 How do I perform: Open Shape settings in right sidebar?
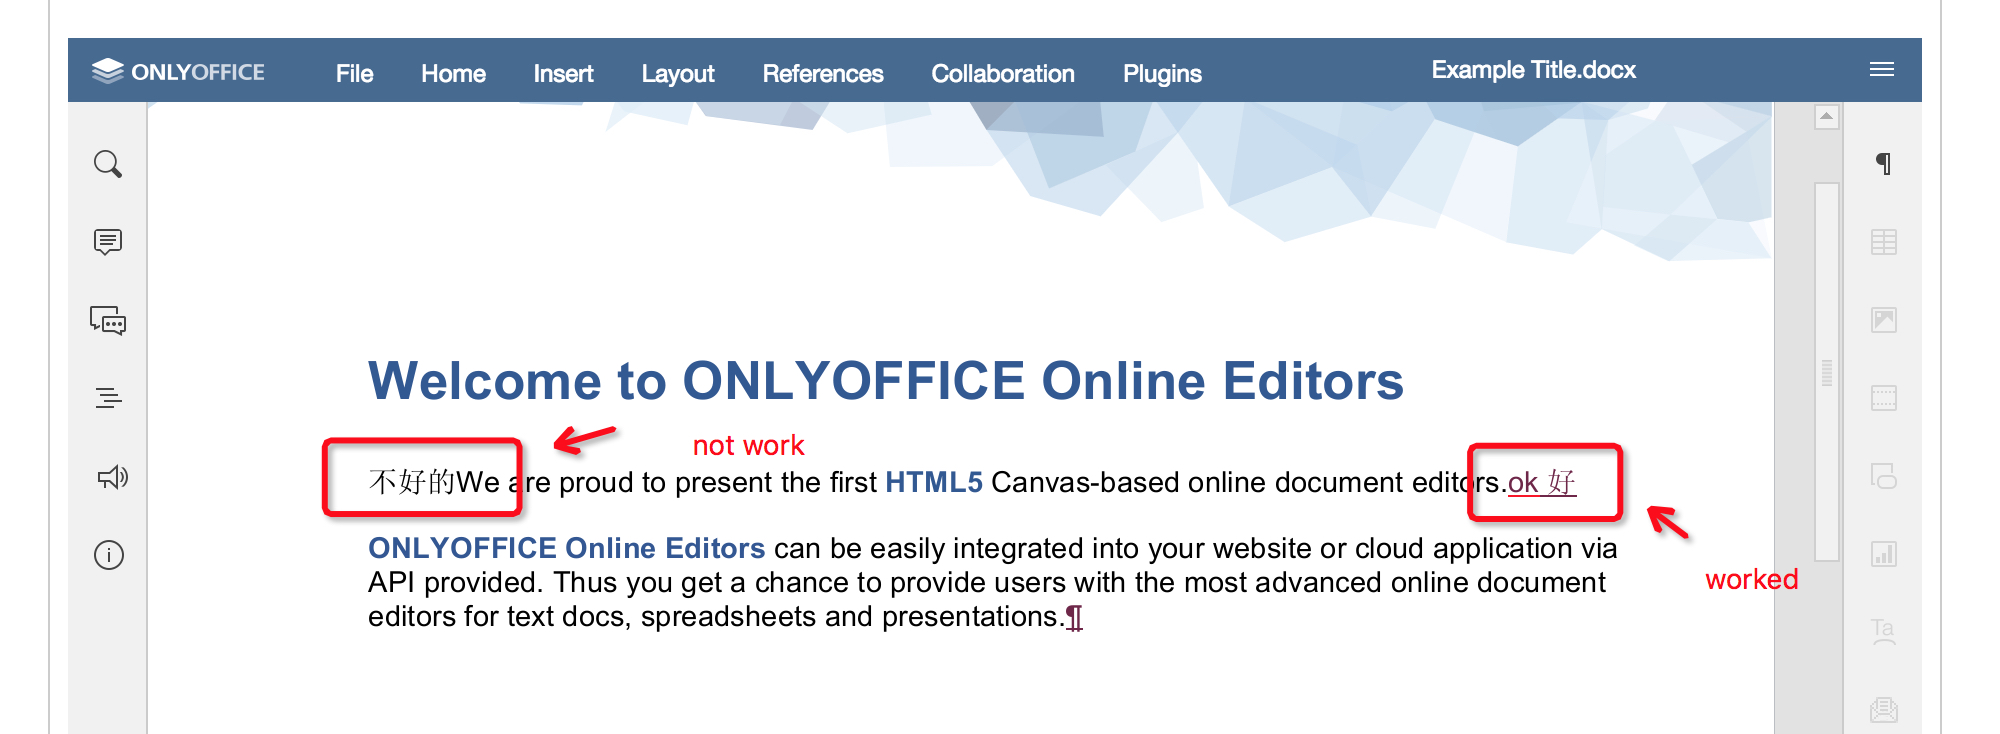[x=1884, y=476]
